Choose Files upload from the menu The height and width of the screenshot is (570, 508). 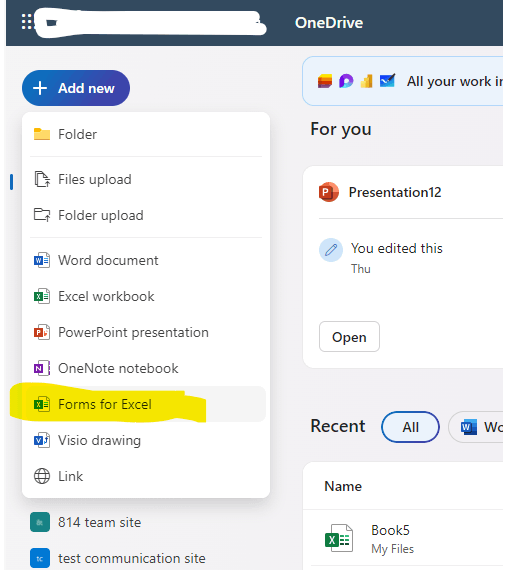click(145, 179)
